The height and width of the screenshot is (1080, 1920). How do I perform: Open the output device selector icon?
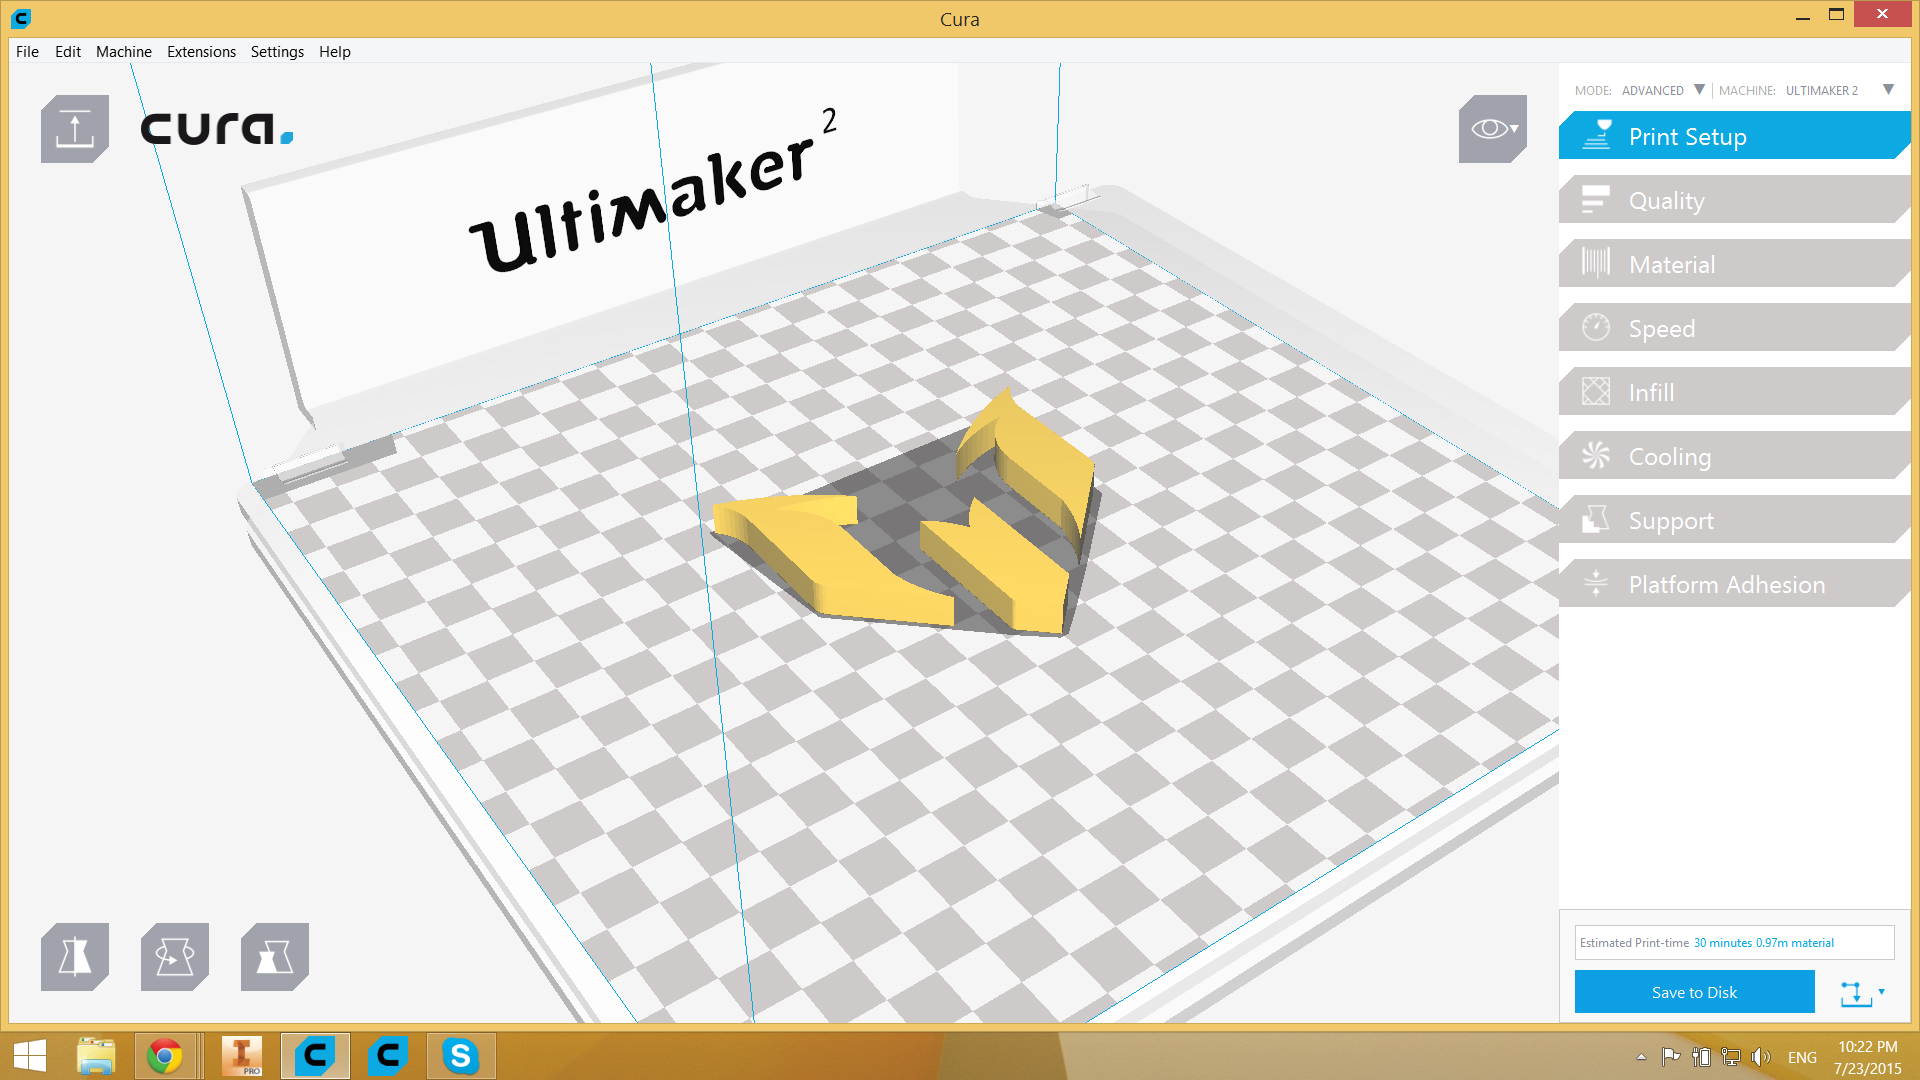click(x=1862, y=992)
